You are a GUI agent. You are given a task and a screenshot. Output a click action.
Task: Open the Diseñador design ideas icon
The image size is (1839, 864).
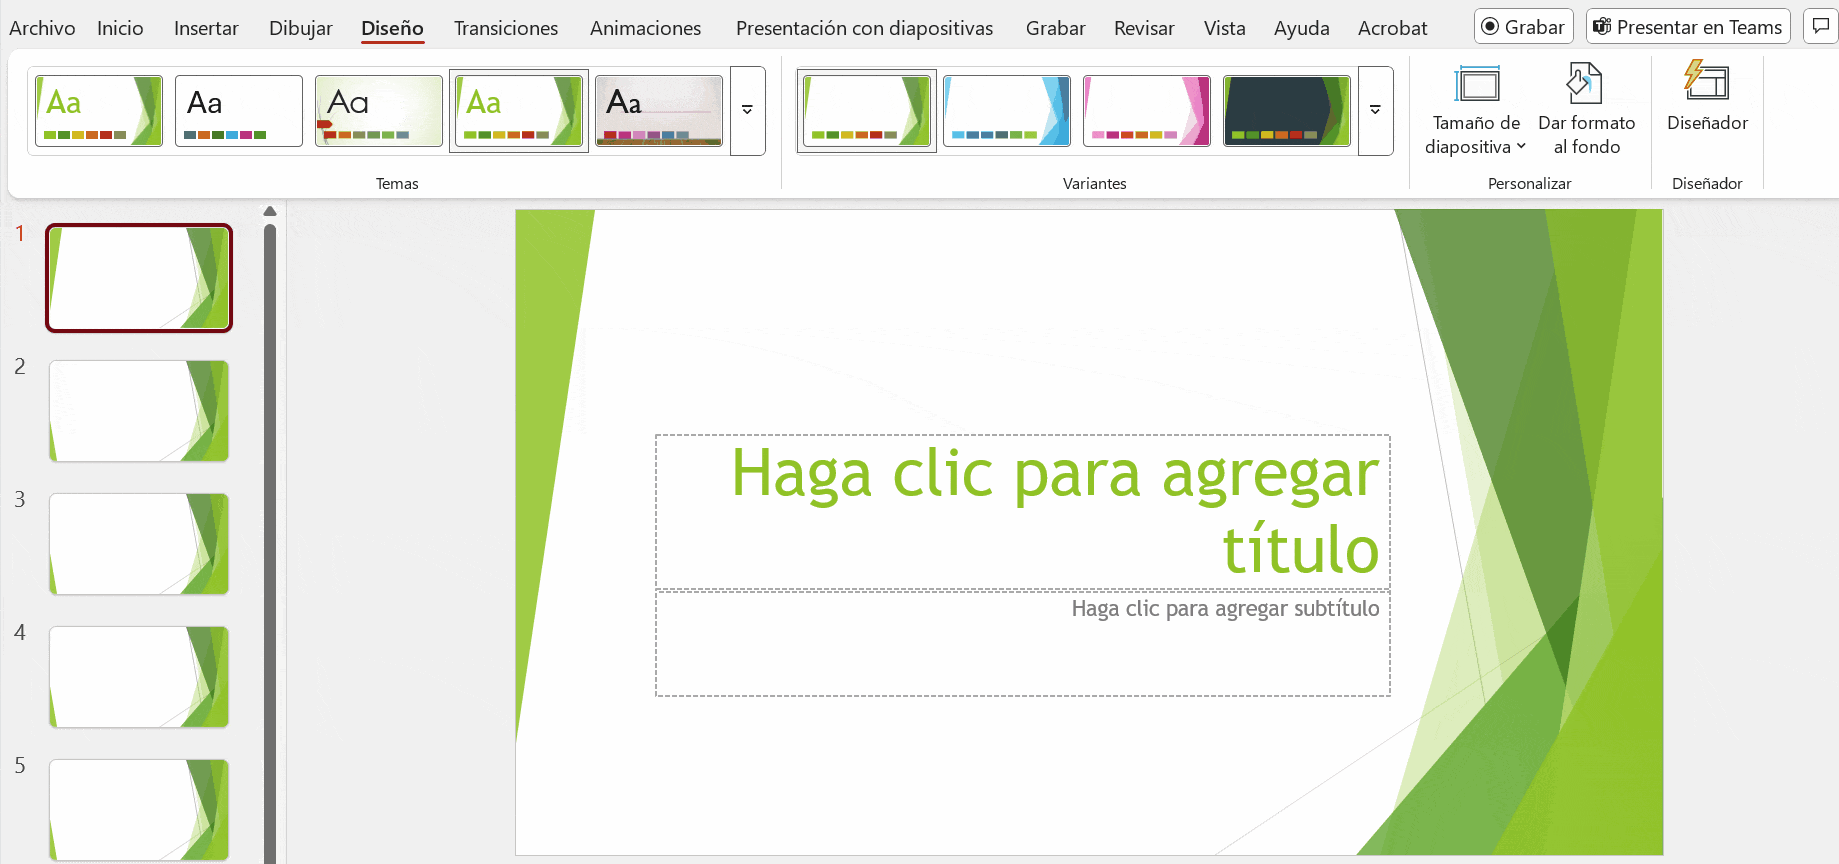(1706, 82)
